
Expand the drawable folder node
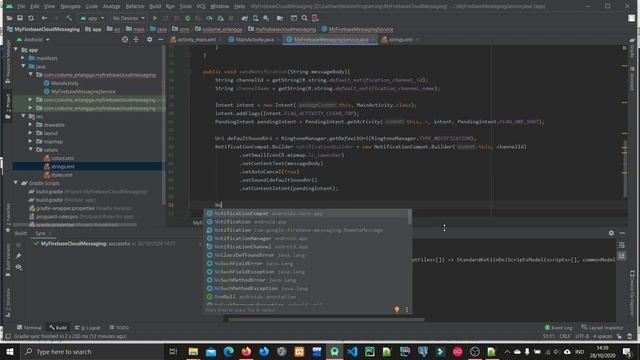[30, 124]
